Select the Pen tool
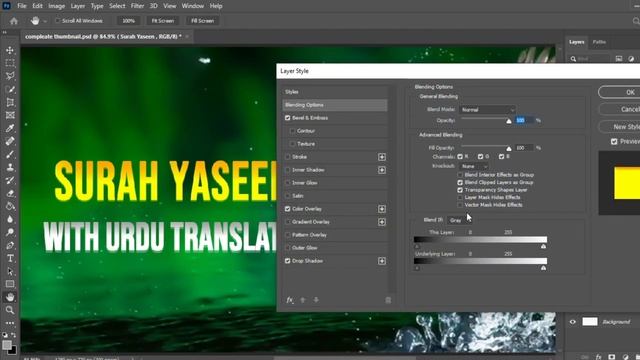Viewport: 640px width, 360px height. (10, 246)
